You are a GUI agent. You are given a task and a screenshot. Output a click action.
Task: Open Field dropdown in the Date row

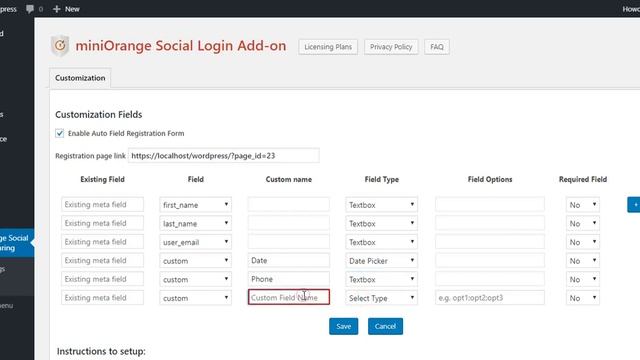pos(196,260)
